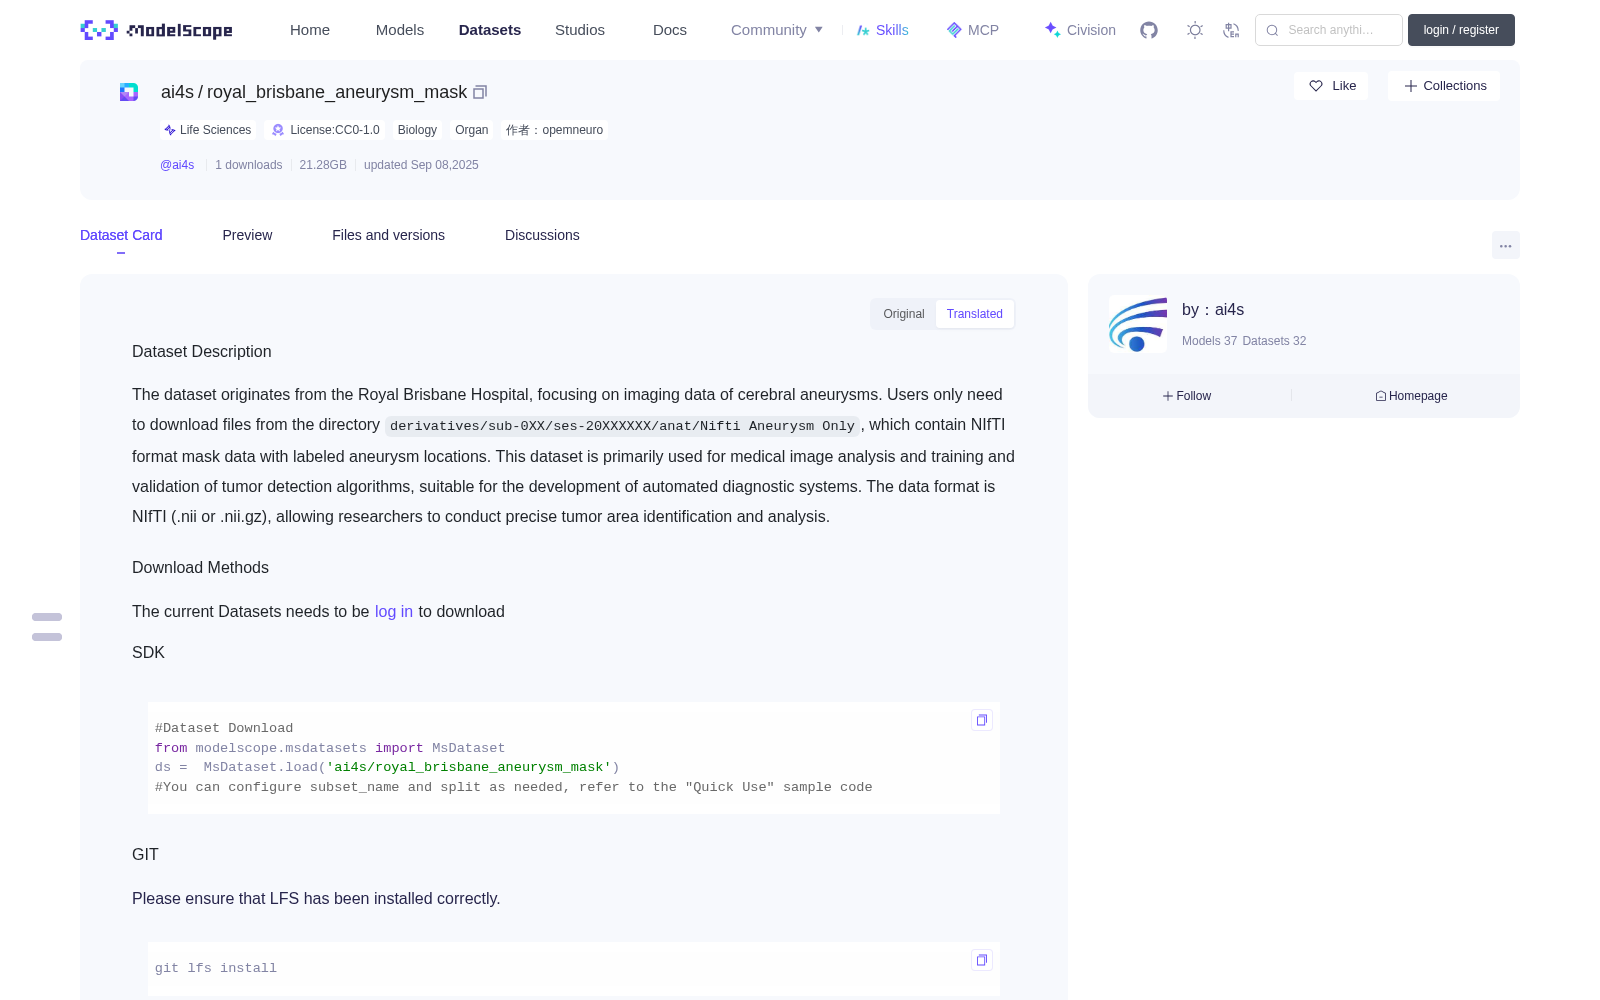Visit the ai4s Homepage
Image resolution: width=1600 pixels, height=1000 pixels.
(1411, 396)
